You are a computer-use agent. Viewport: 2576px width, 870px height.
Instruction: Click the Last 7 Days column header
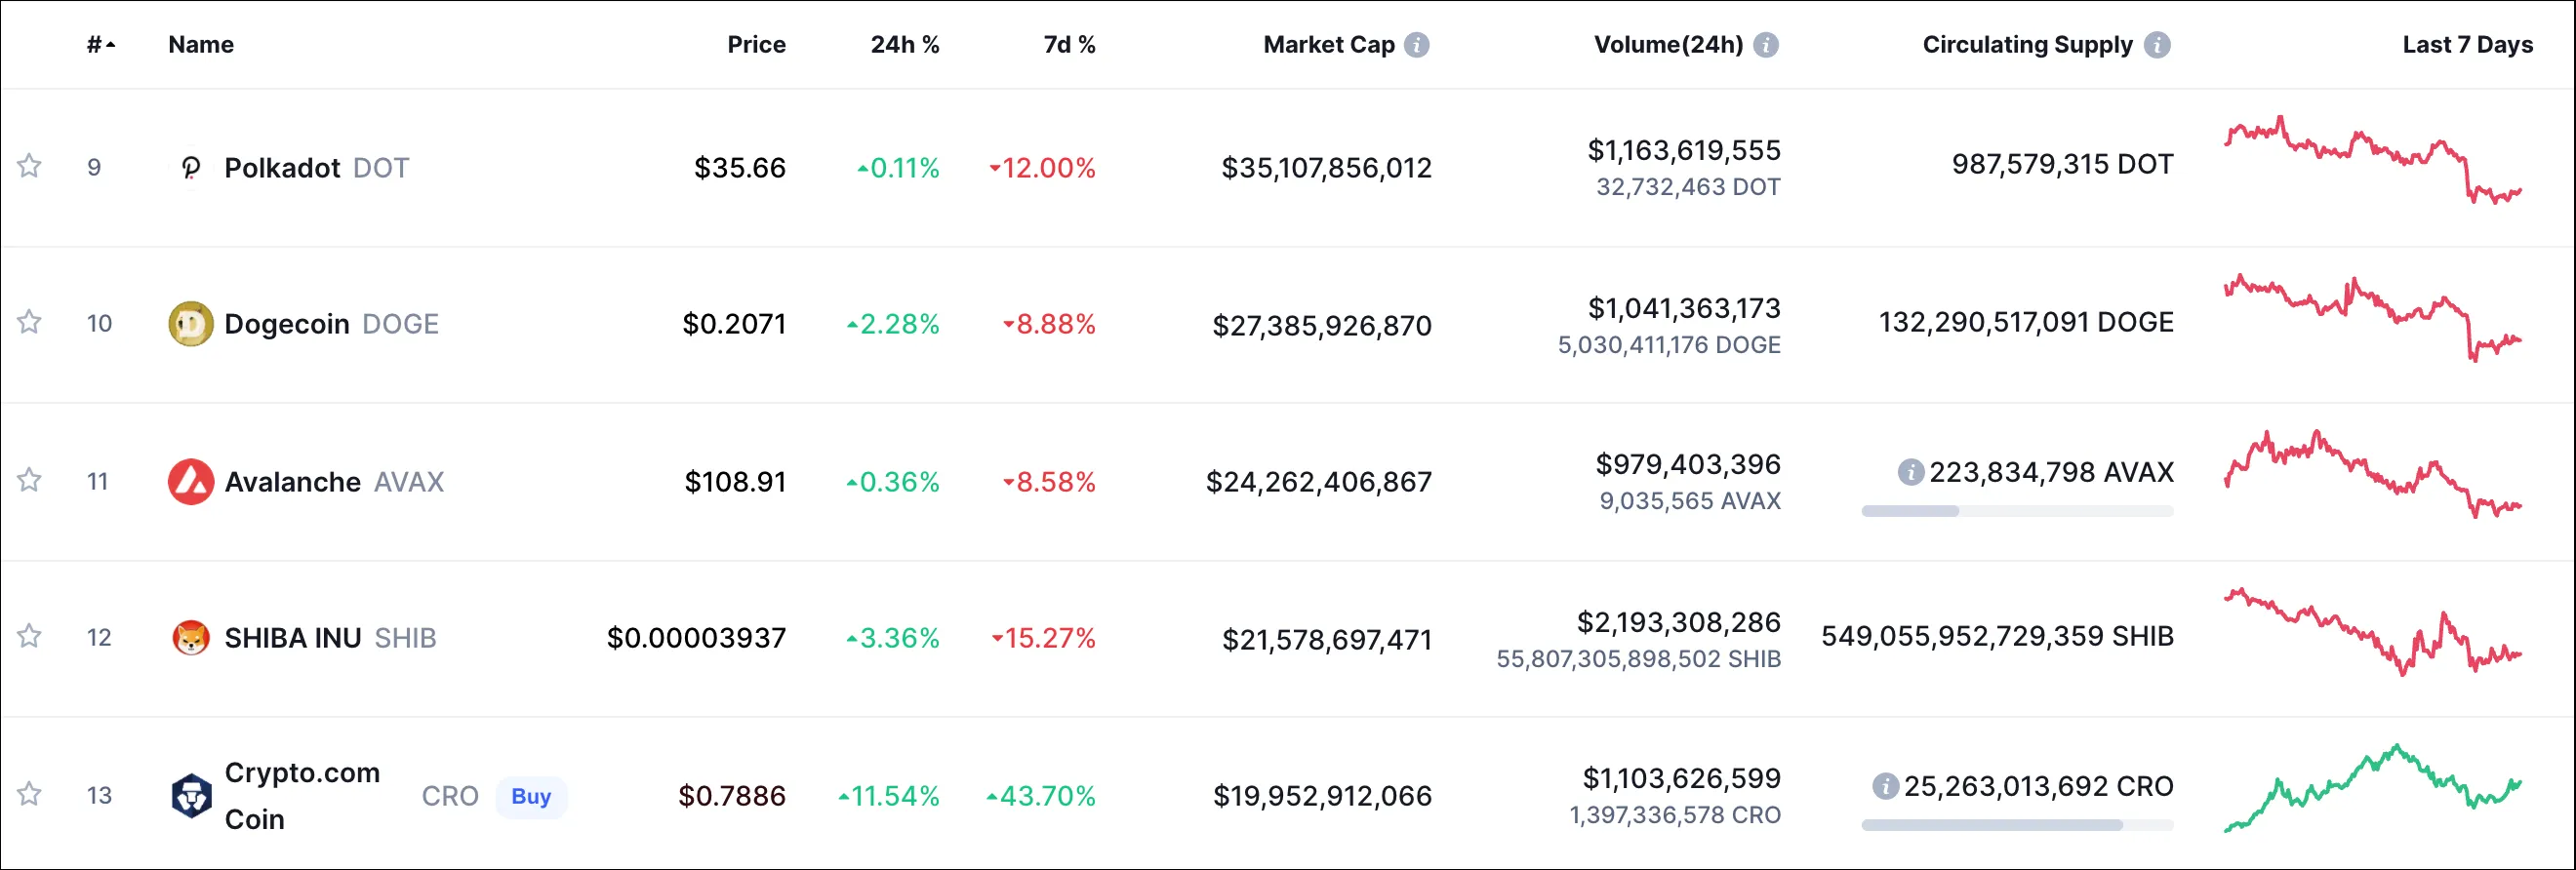(2467, 45)
